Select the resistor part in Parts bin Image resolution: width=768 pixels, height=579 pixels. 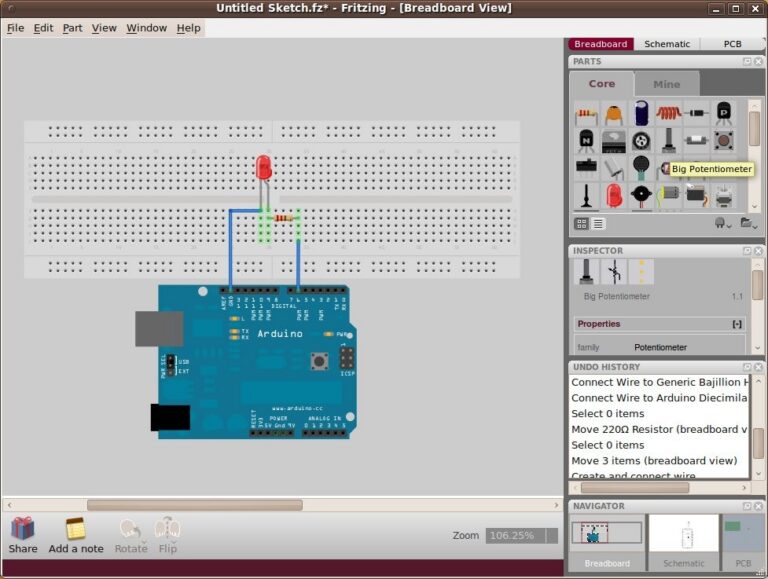[586, 114]
